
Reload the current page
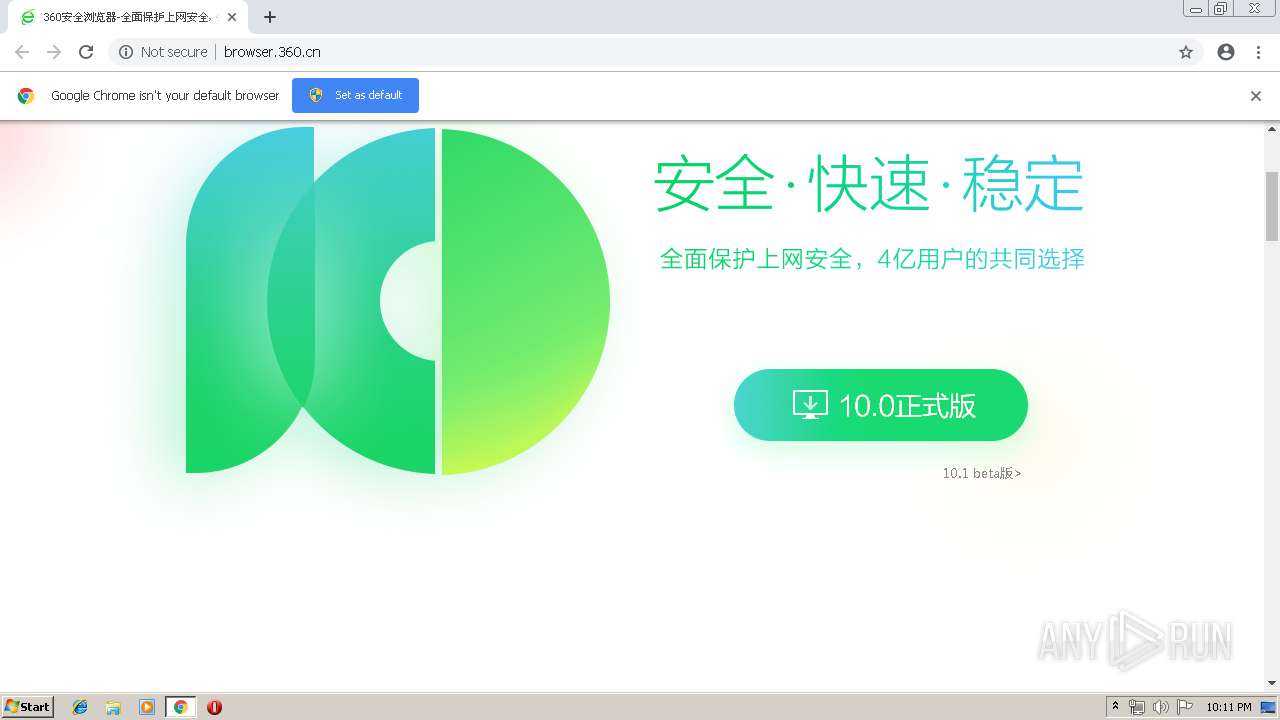click(x=86, y=52)
